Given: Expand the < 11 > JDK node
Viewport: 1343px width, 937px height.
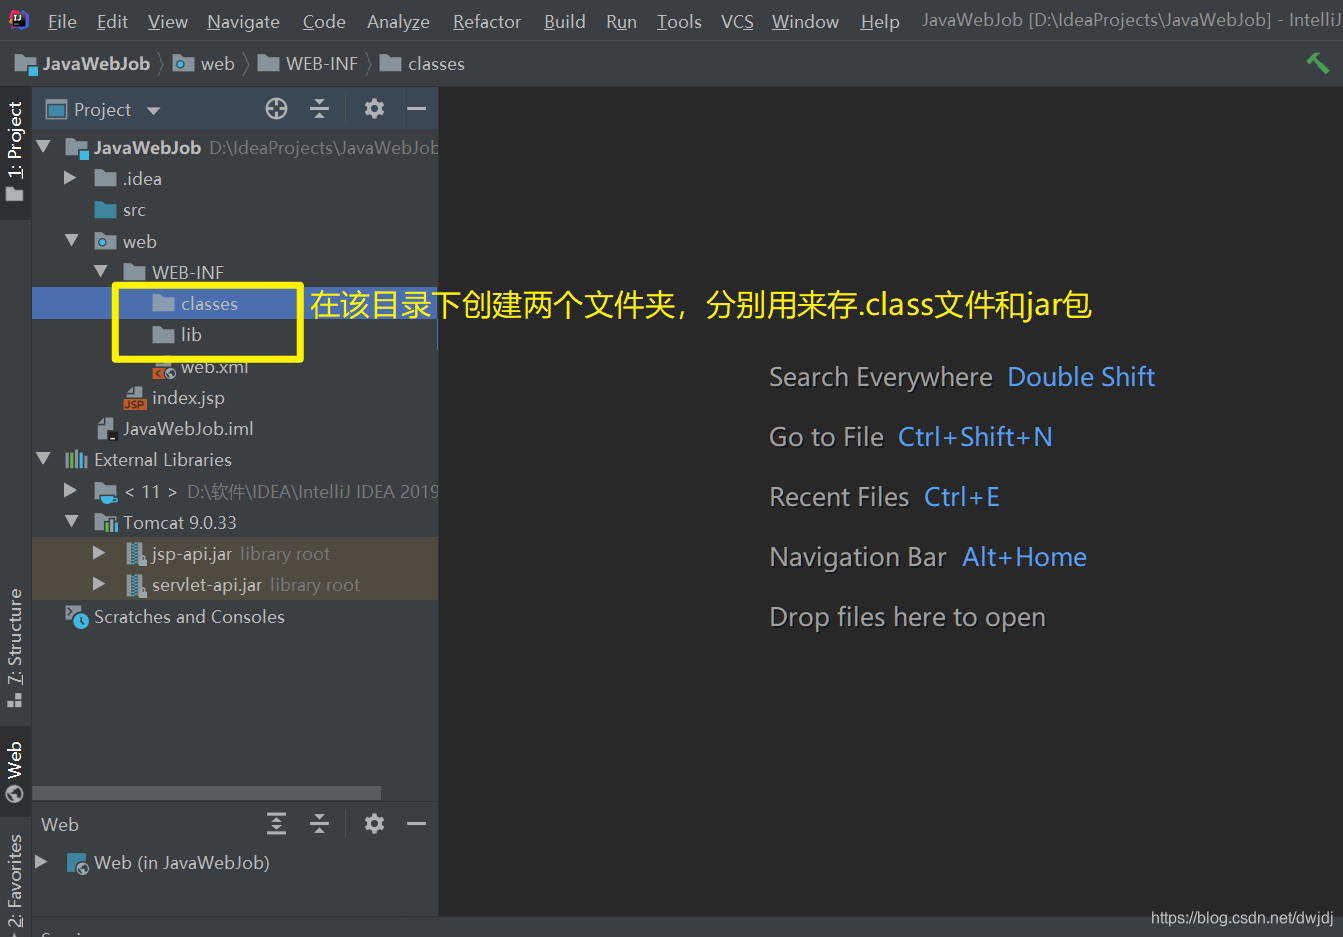Looking at the screenshot, I should click(70, 491).
